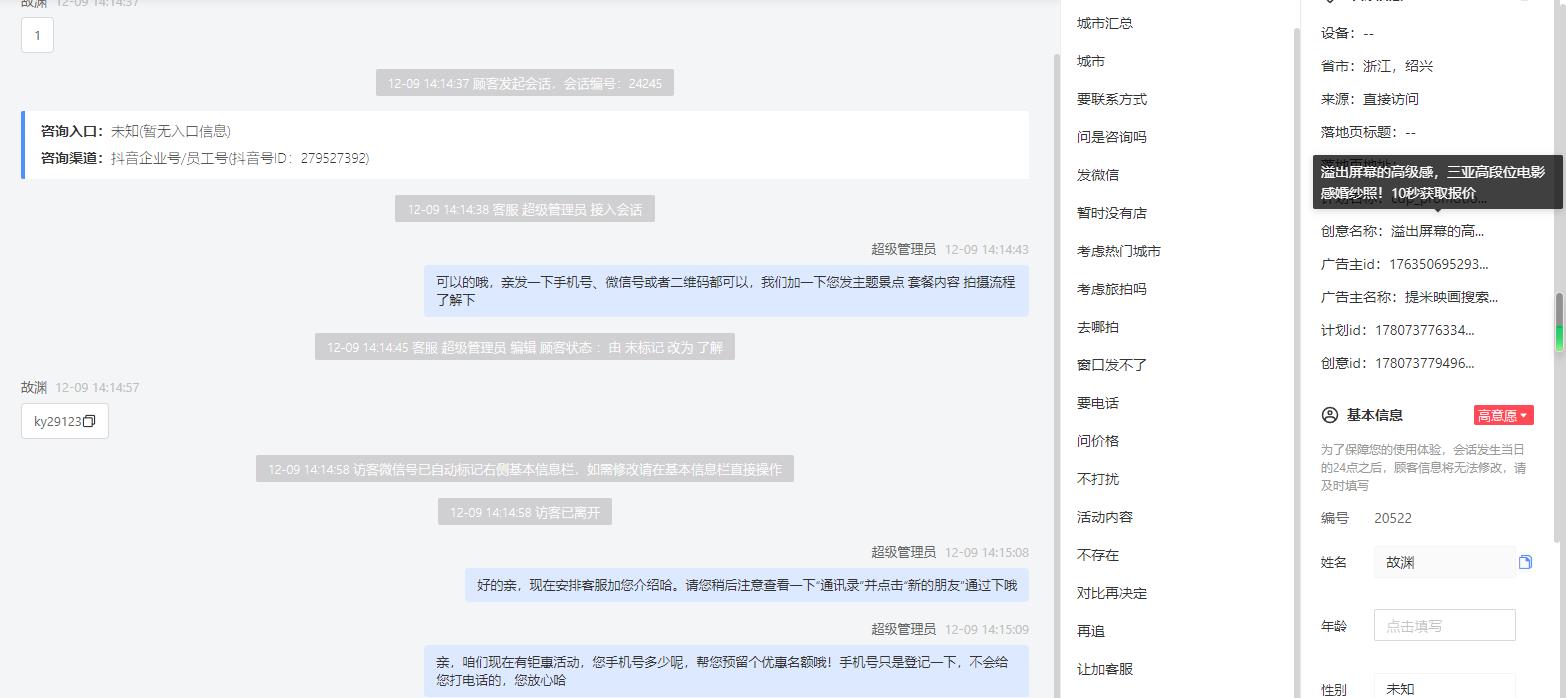Viewport: 1566px width, 698px height.
Task: Click the agent message starting 可以的哦
Action: point(726,291)
